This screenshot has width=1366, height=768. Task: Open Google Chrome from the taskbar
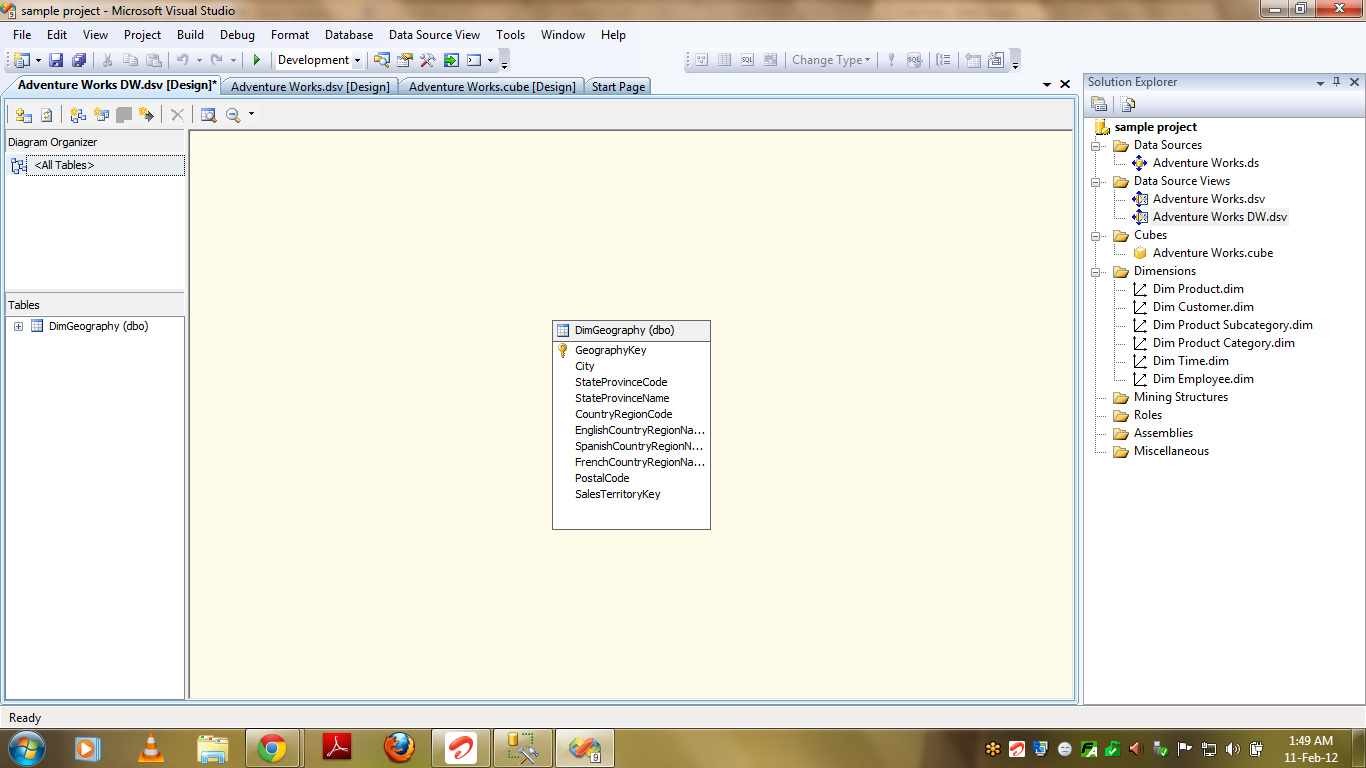[272, 748]
